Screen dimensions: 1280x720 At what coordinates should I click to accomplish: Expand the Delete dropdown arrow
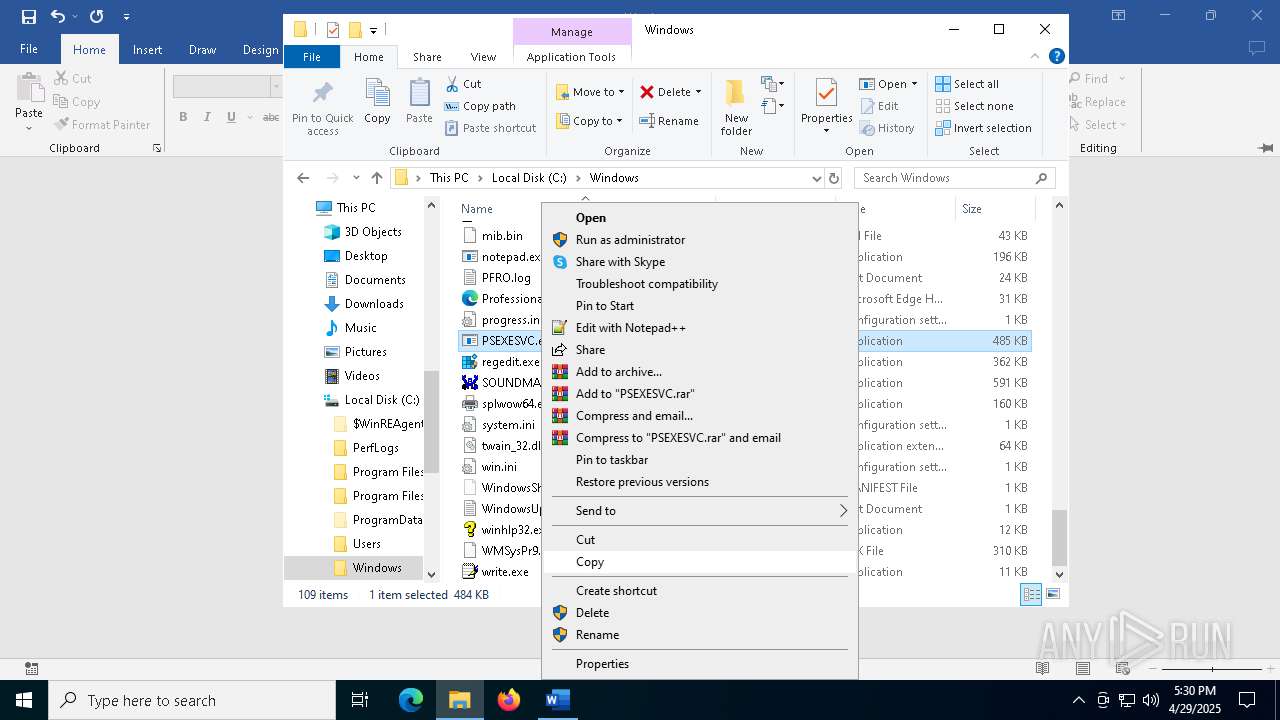698,92
